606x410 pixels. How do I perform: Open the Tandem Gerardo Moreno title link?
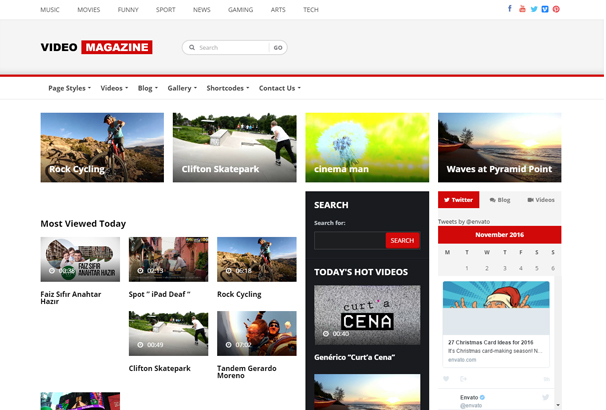click(247, 372)
